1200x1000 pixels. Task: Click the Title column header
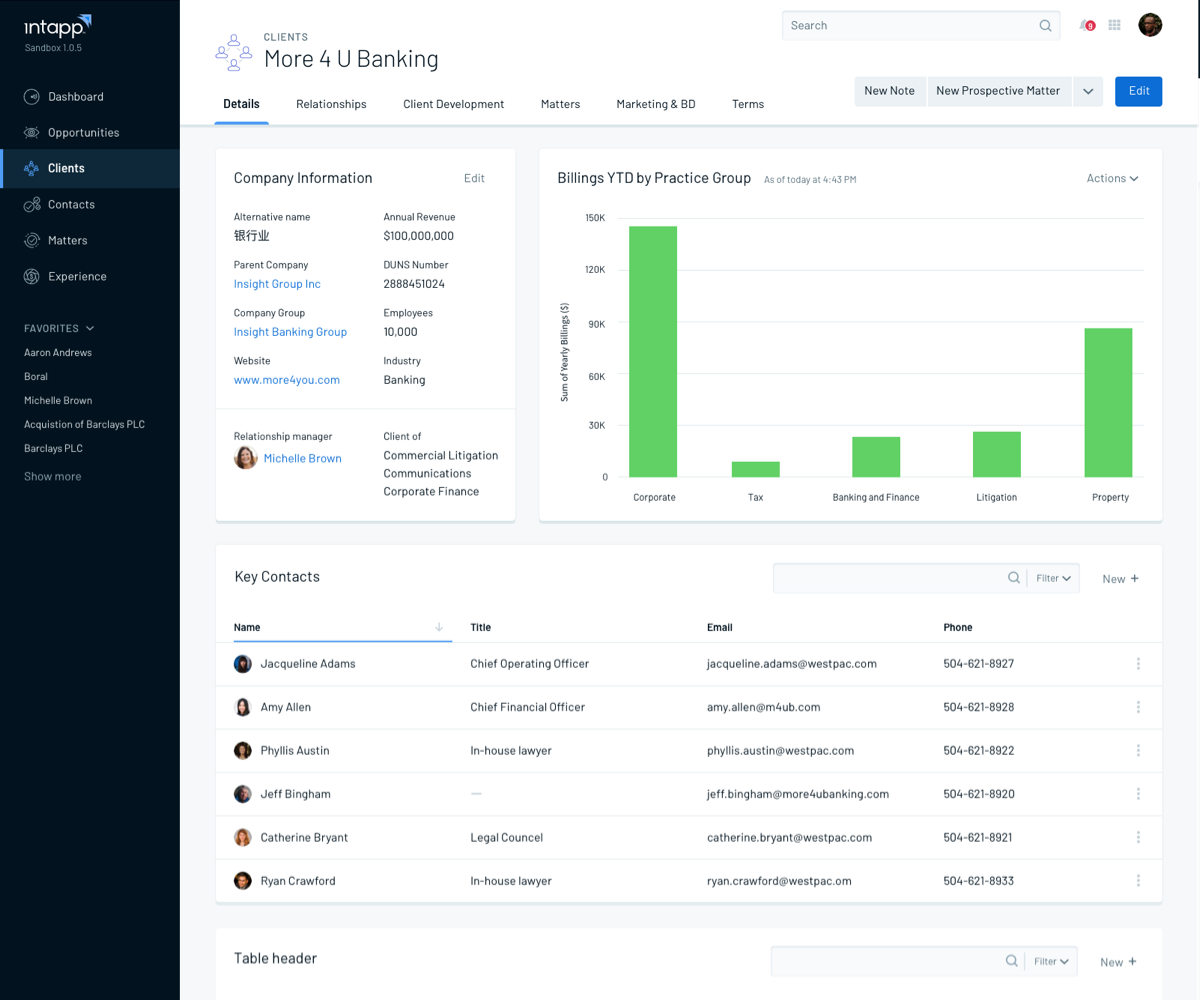click(481, 628)
